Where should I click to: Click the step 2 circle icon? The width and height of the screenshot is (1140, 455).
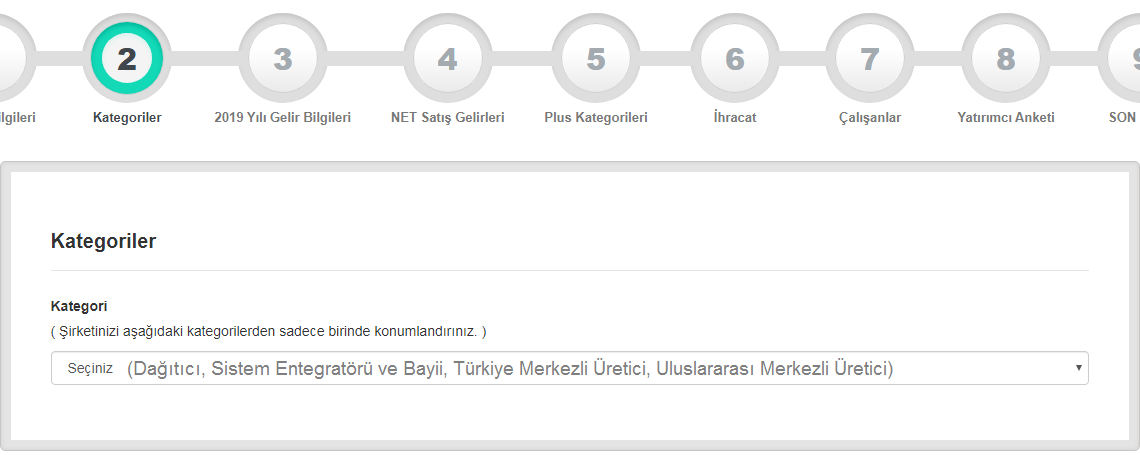(x=127, y=59)
